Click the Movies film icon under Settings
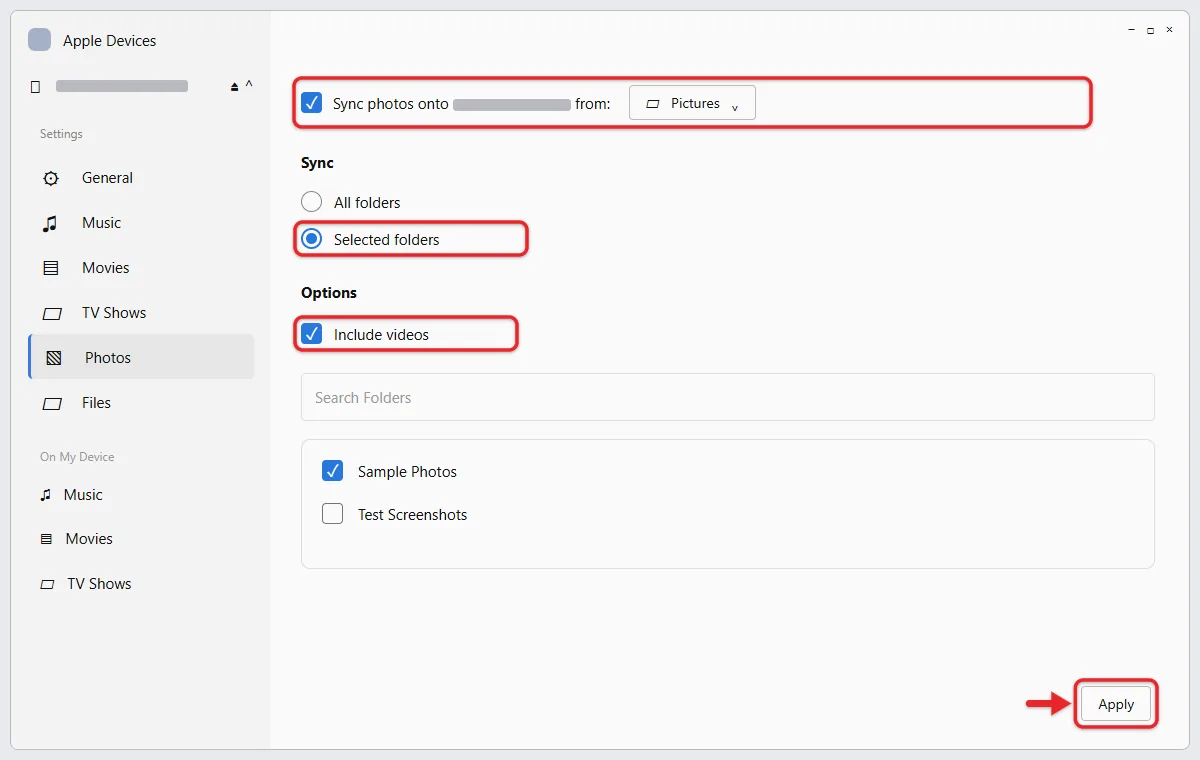1200x760 pixels. point(51,268)
